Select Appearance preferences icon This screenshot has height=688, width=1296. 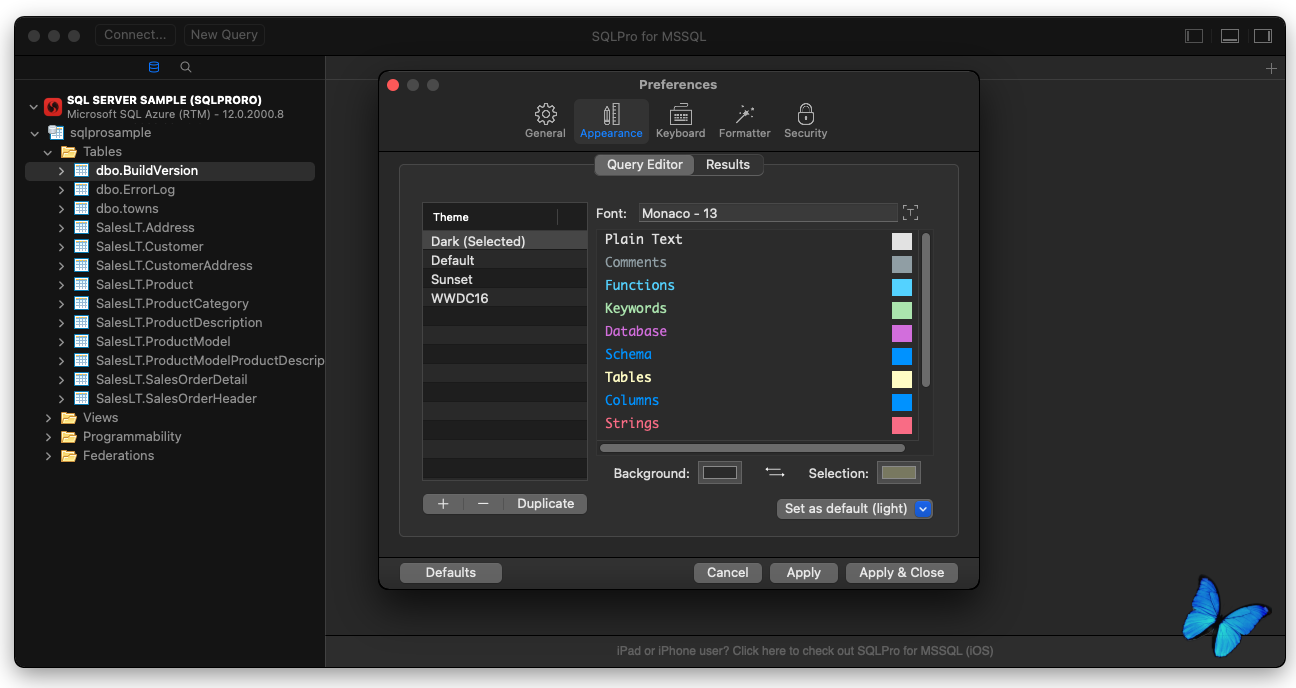point(611,114)
